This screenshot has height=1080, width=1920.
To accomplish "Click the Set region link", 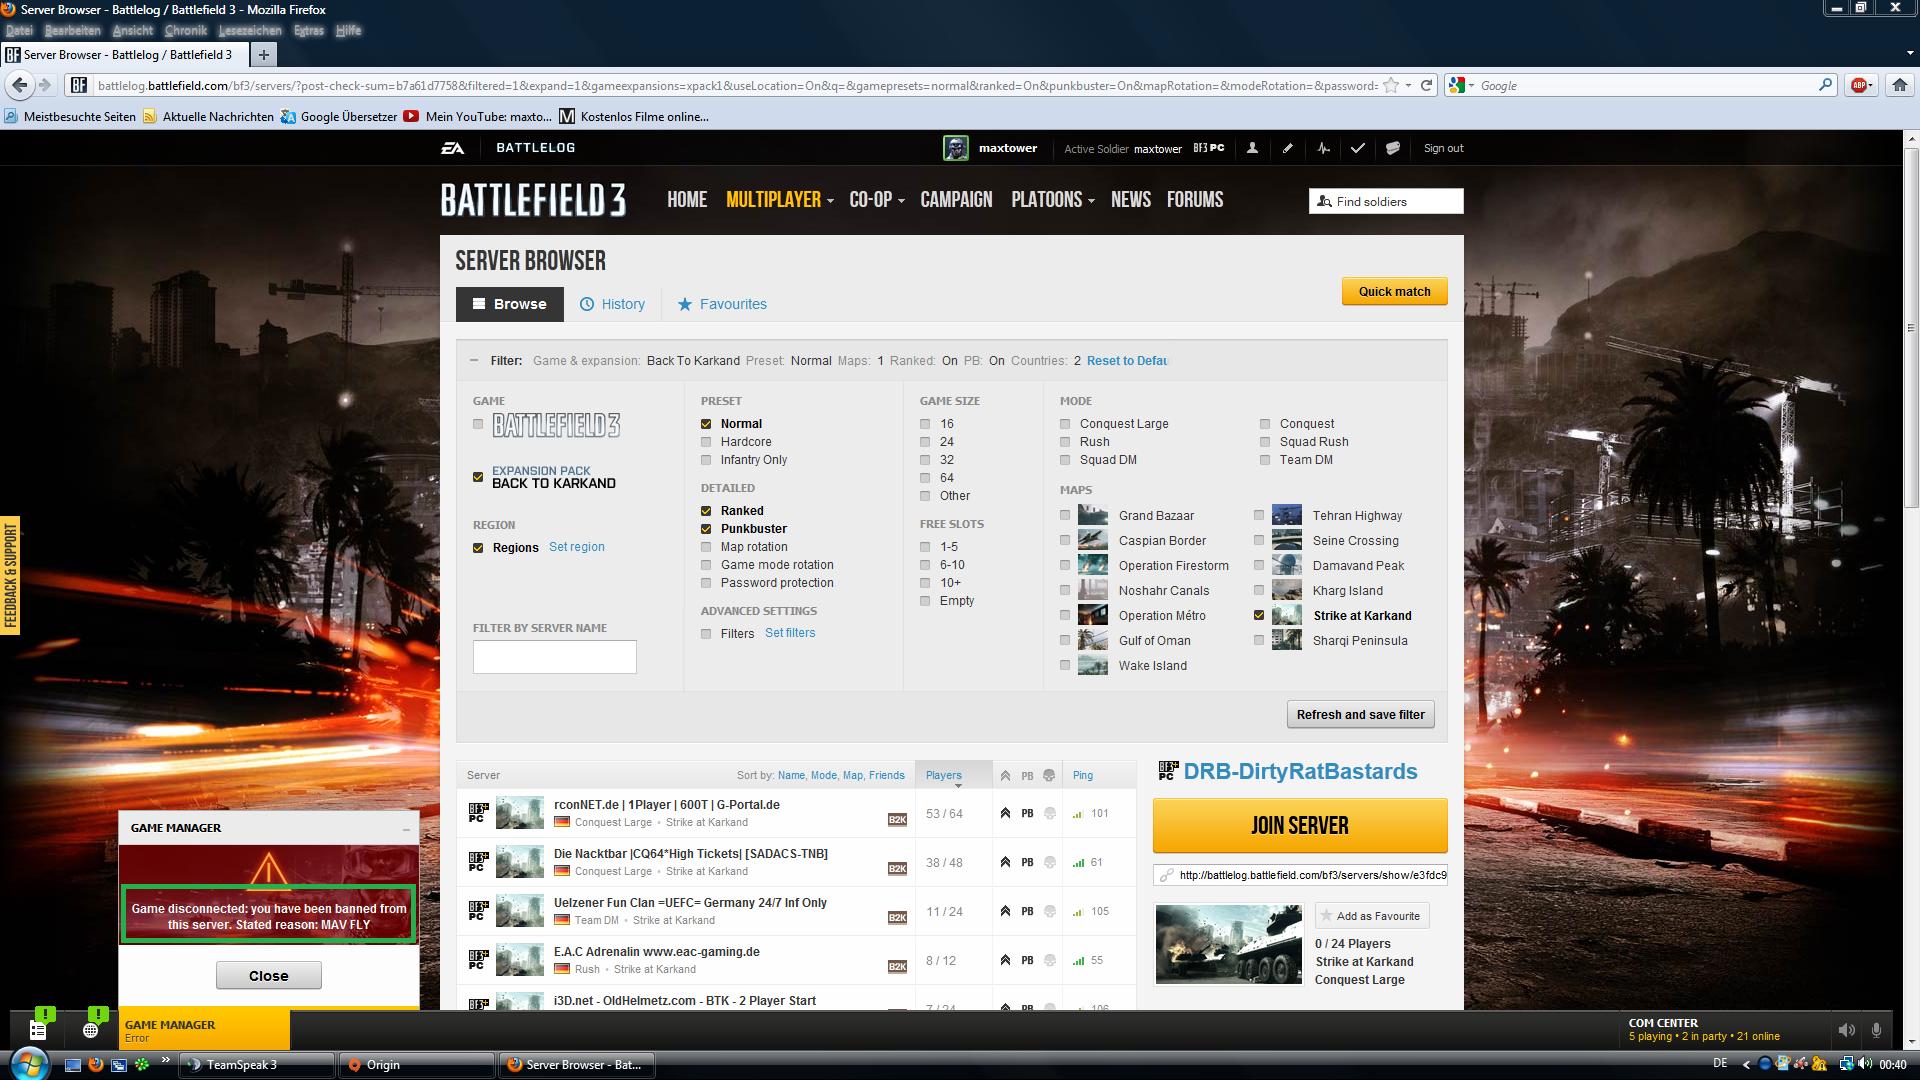I will pyautogui.click(x=577, y=547).
